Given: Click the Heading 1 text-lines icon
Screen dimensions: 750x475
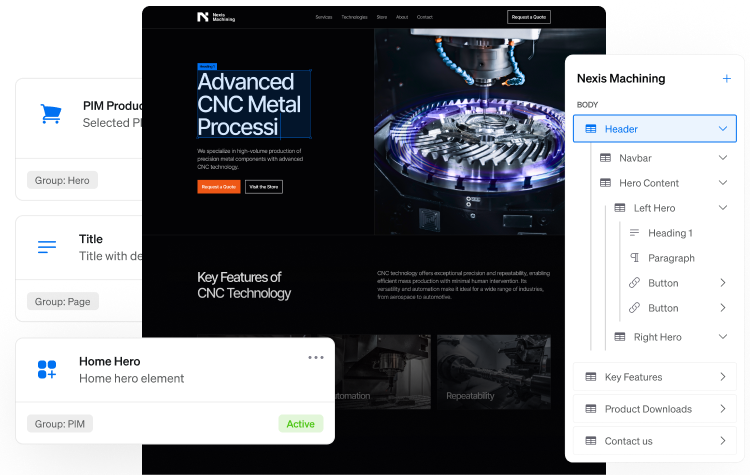Looking at the screenshot, I should 634,232.
